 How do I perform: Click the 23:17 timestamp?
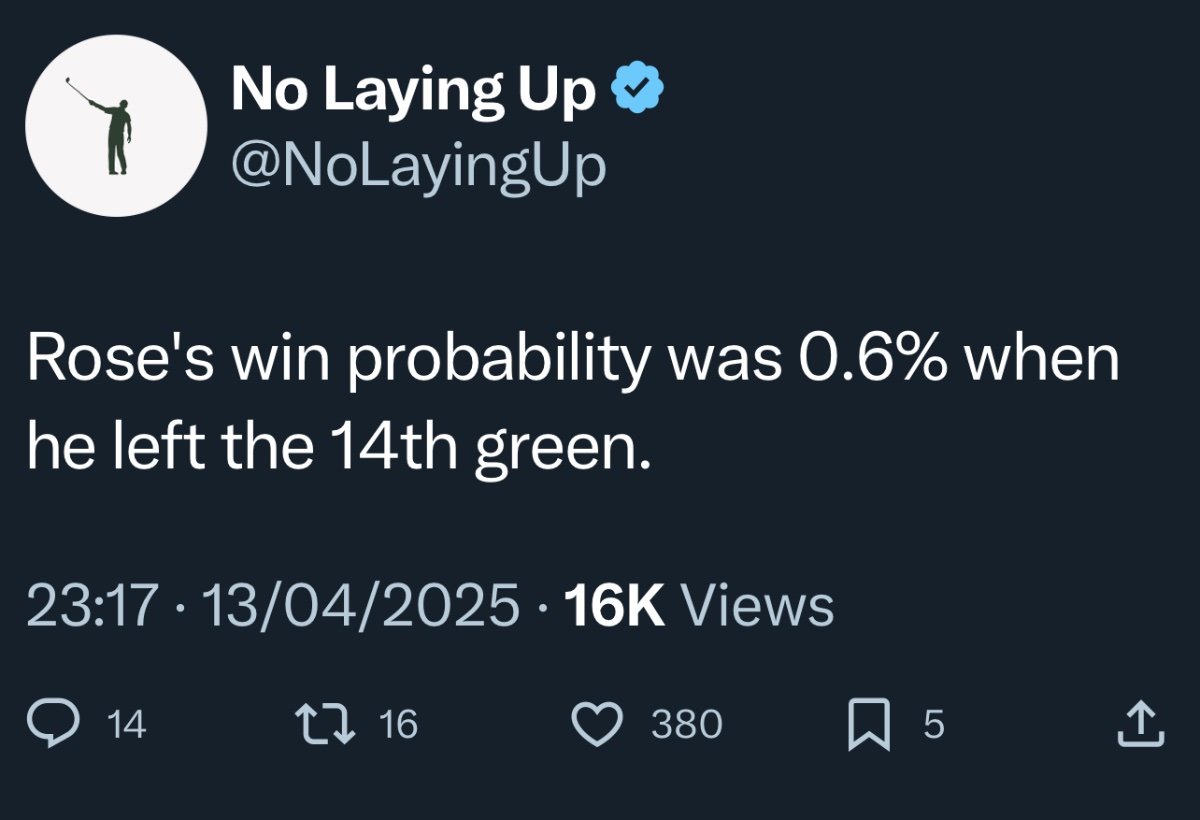pyautogui.click(x=92, y=605)
